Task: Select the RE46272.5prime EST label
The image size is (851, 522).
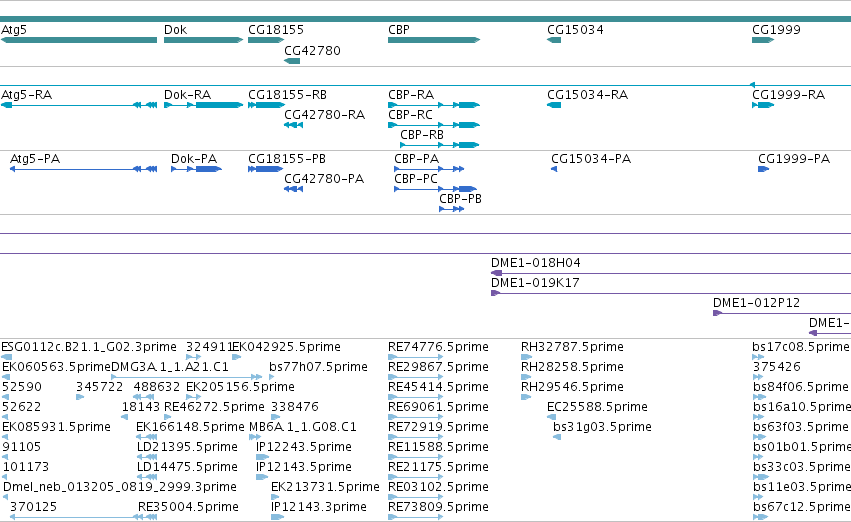Action: coord(214,407)
